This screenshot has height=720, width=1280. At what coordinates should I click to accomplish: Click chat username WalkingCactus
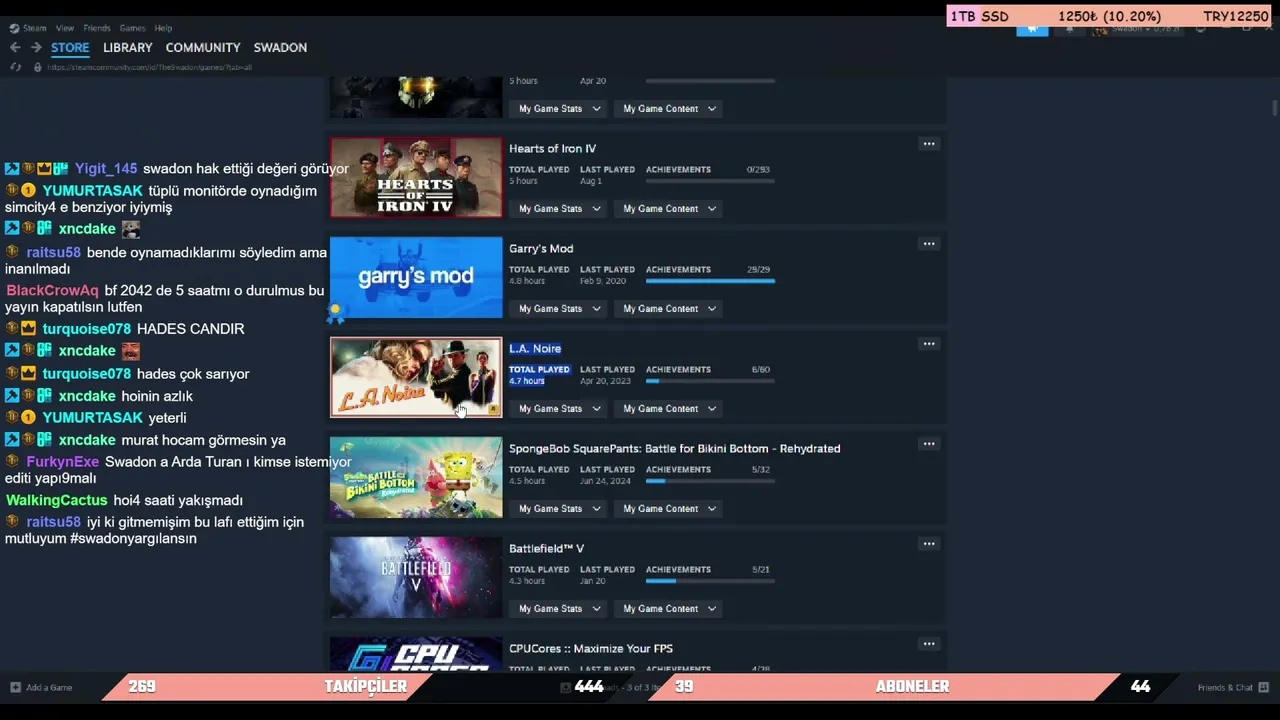(57, 500)
